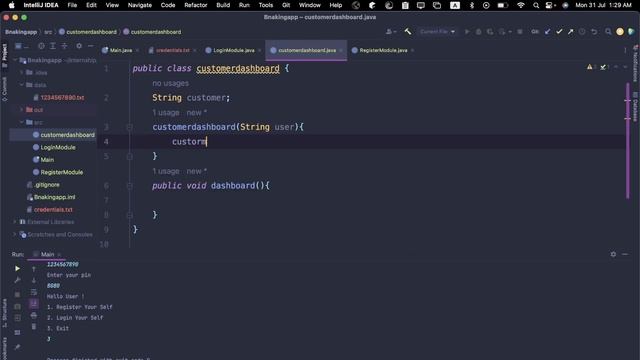
Task: Click the macOS Wi-Fi status icon
Action: coord(520,5)
